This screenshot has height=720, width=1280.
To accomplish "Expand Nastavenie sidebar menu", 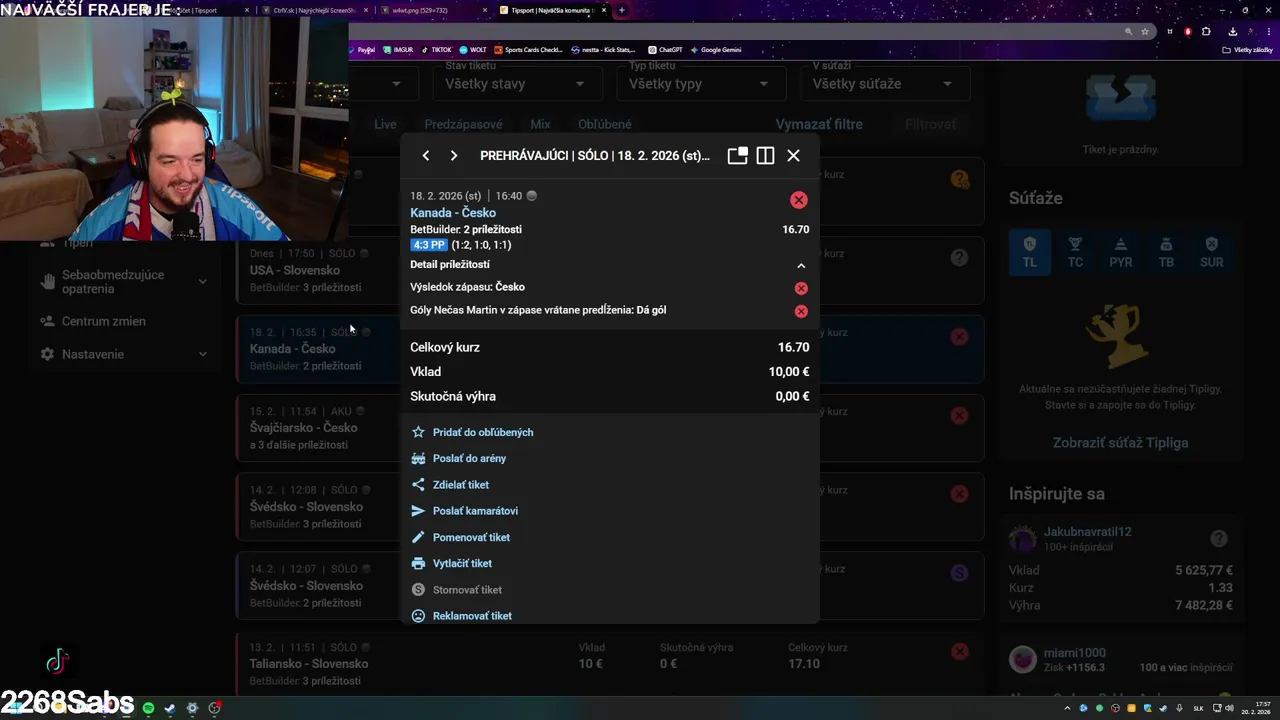I will coord(124,354).
